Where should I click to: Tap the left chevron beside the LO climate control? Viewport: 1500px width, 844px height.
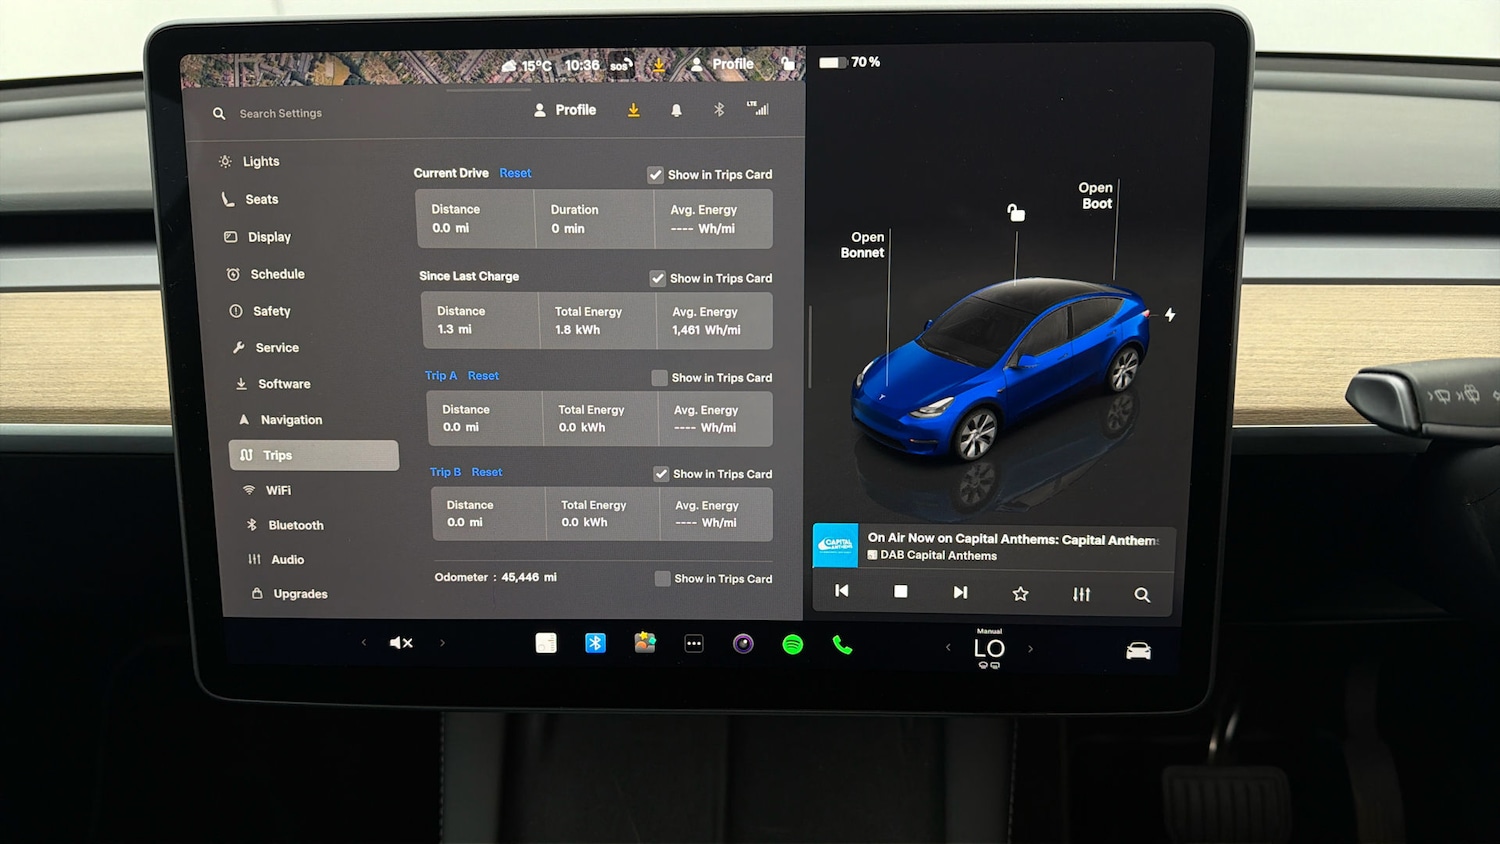(x=948, y=647)
